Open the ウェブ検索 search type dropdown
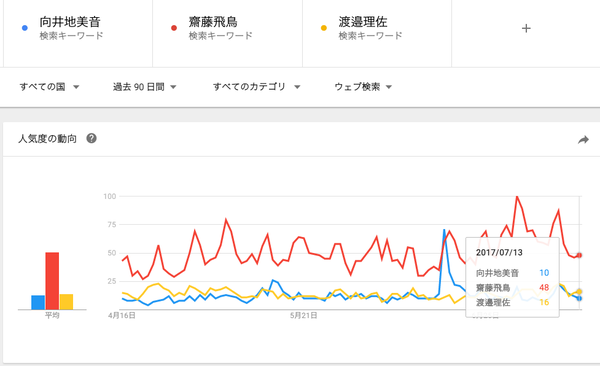 point(363,87)
